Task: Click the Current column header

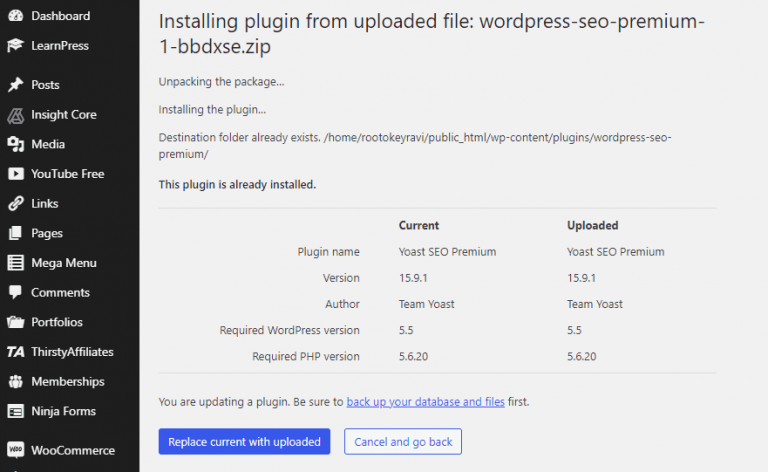Action: click(x=419, y=225)
